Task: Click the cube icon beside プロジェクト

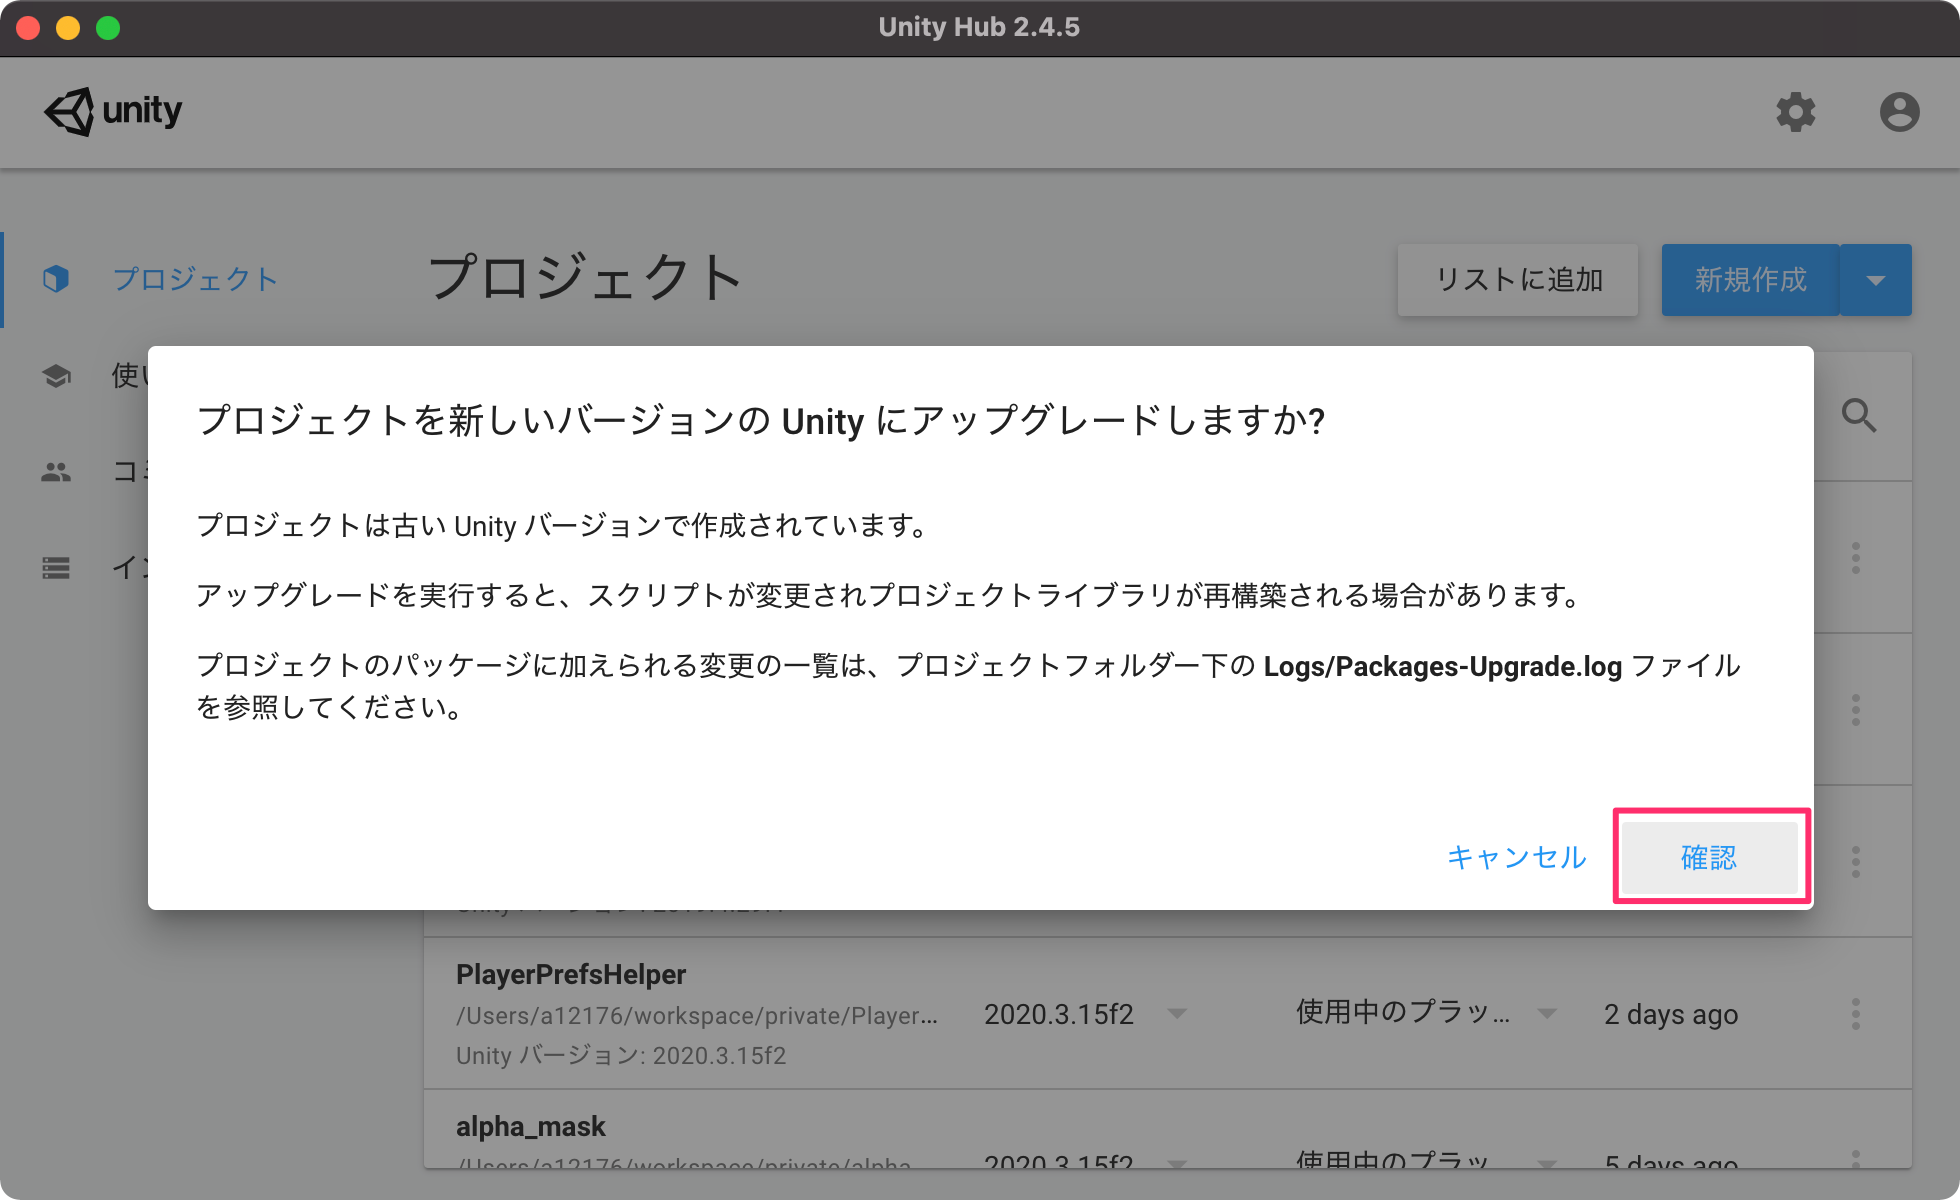Action: [56, 279]
